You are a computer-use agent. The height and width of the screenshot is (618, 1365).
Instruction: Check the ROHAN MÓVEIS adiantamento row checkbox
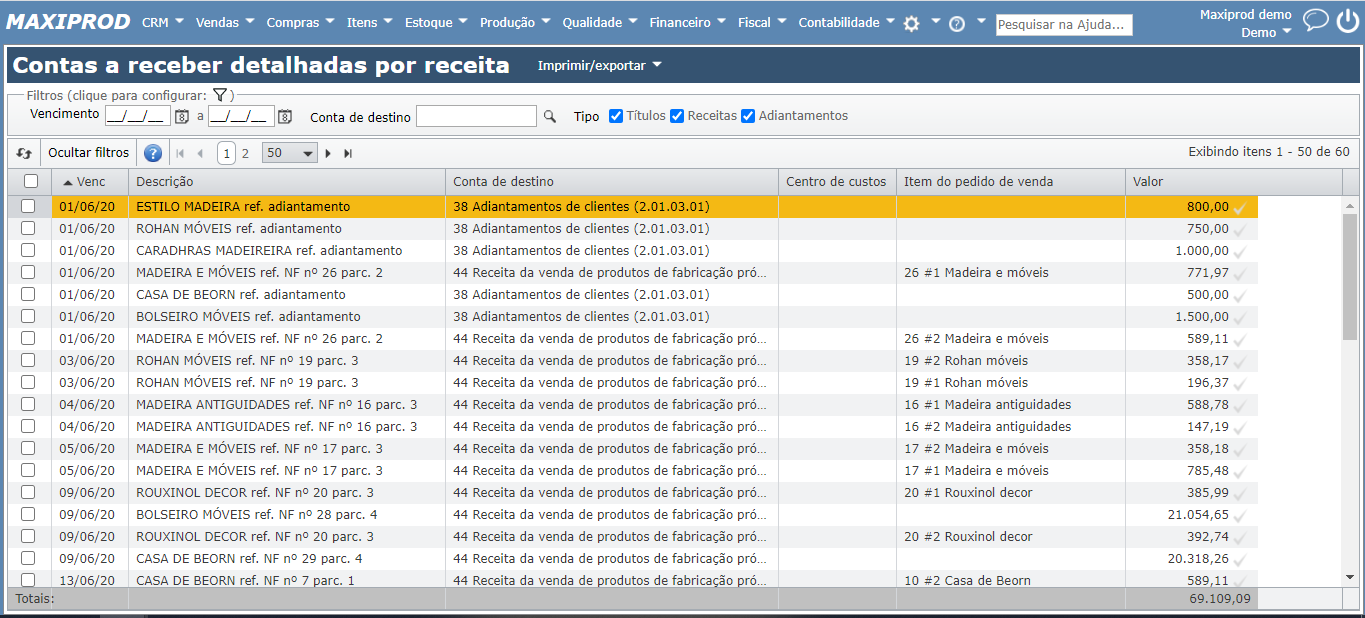point(28,228)
